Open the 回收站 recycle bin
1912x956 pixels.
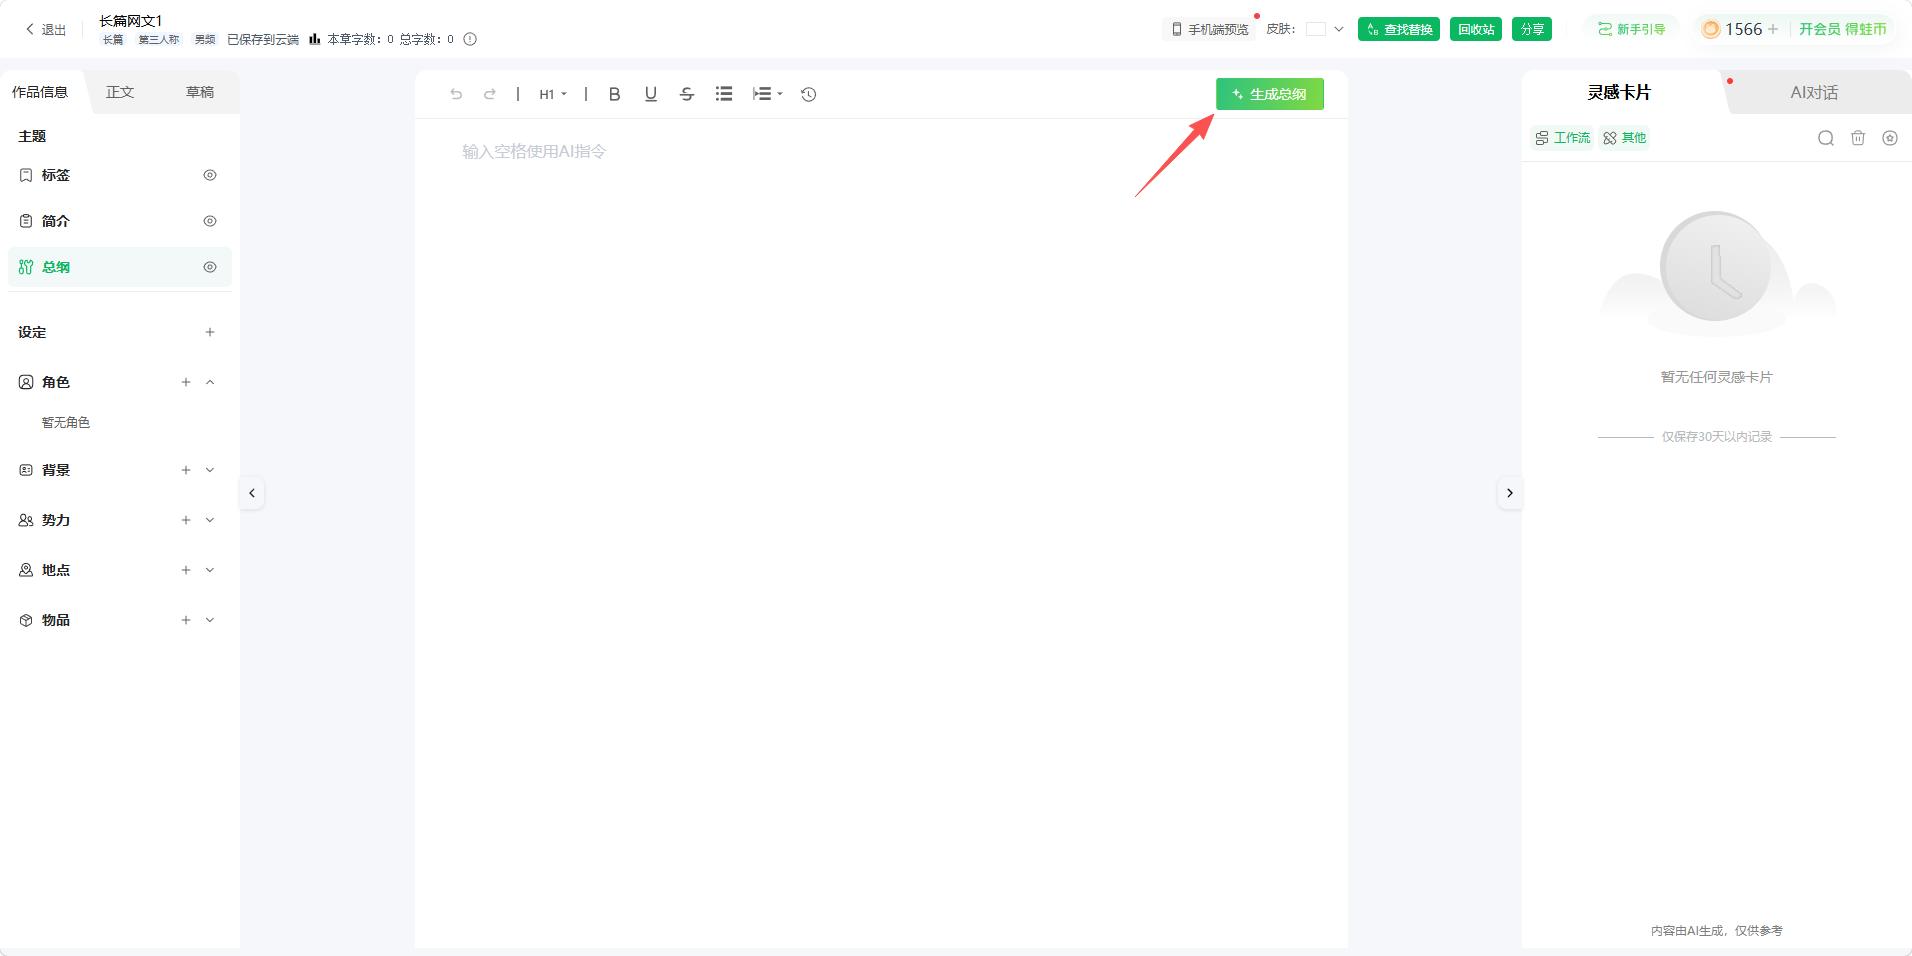click(1476, 29)
